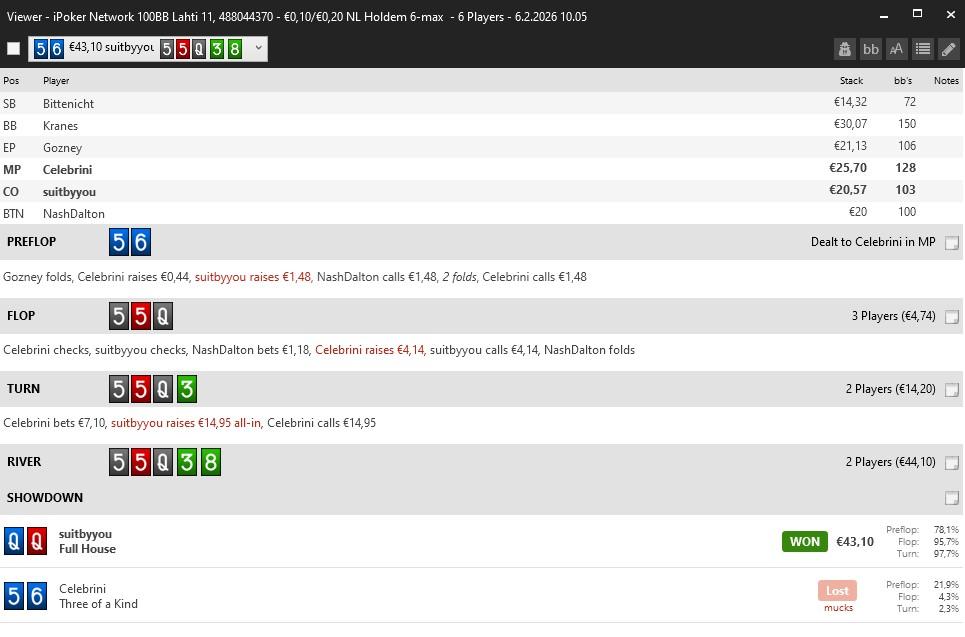Click the pencil edit icon
The width and height of the screenshot is (965, 637).
click(x=949, y=49)
